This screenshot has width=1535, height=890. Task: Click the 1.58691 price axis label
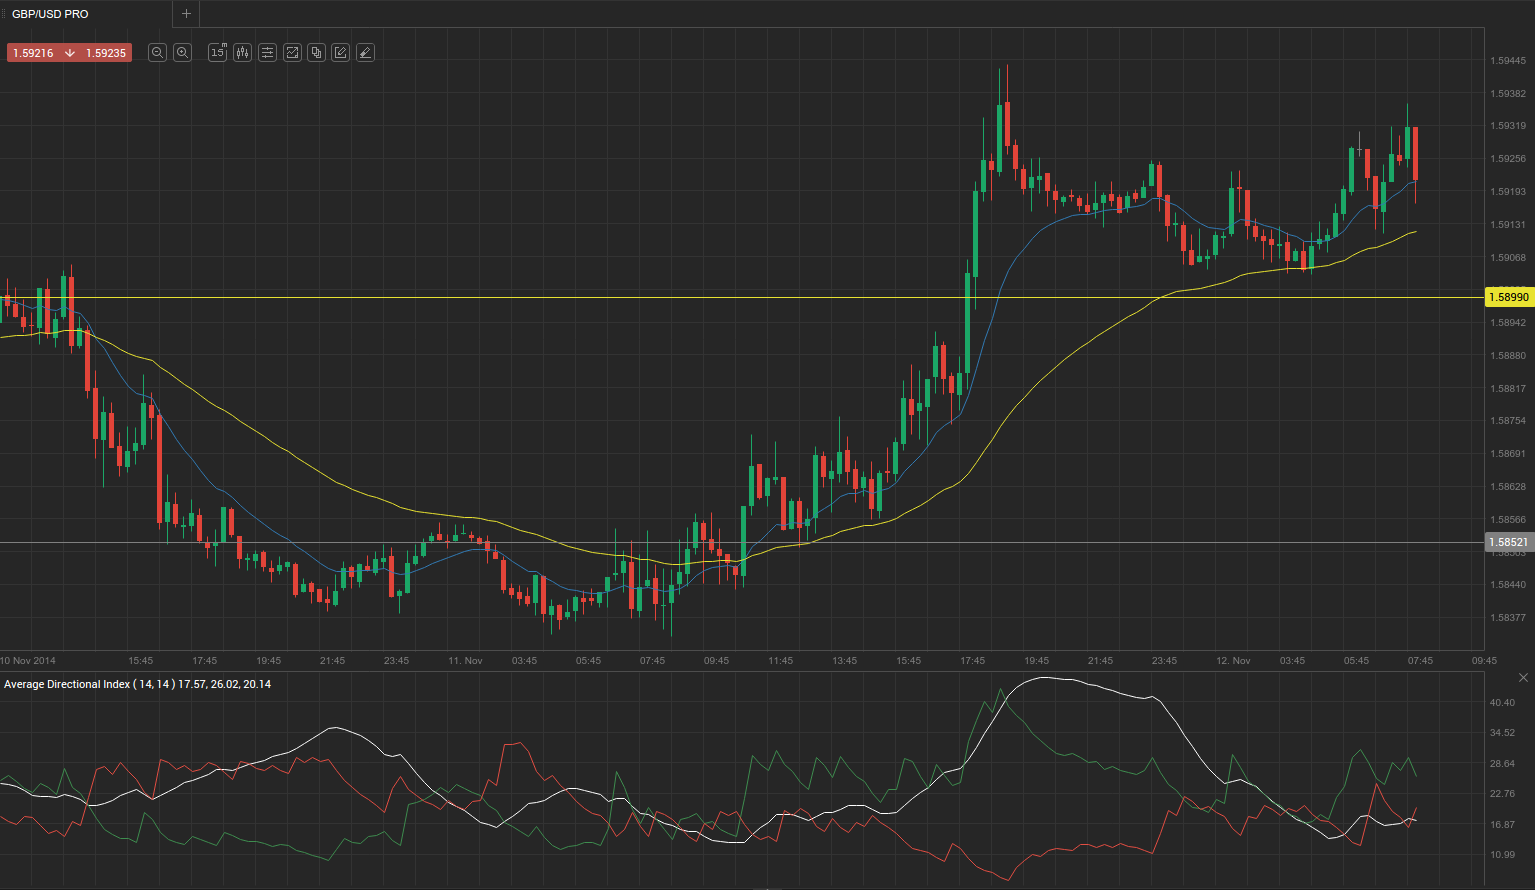tap(1508, 454)
